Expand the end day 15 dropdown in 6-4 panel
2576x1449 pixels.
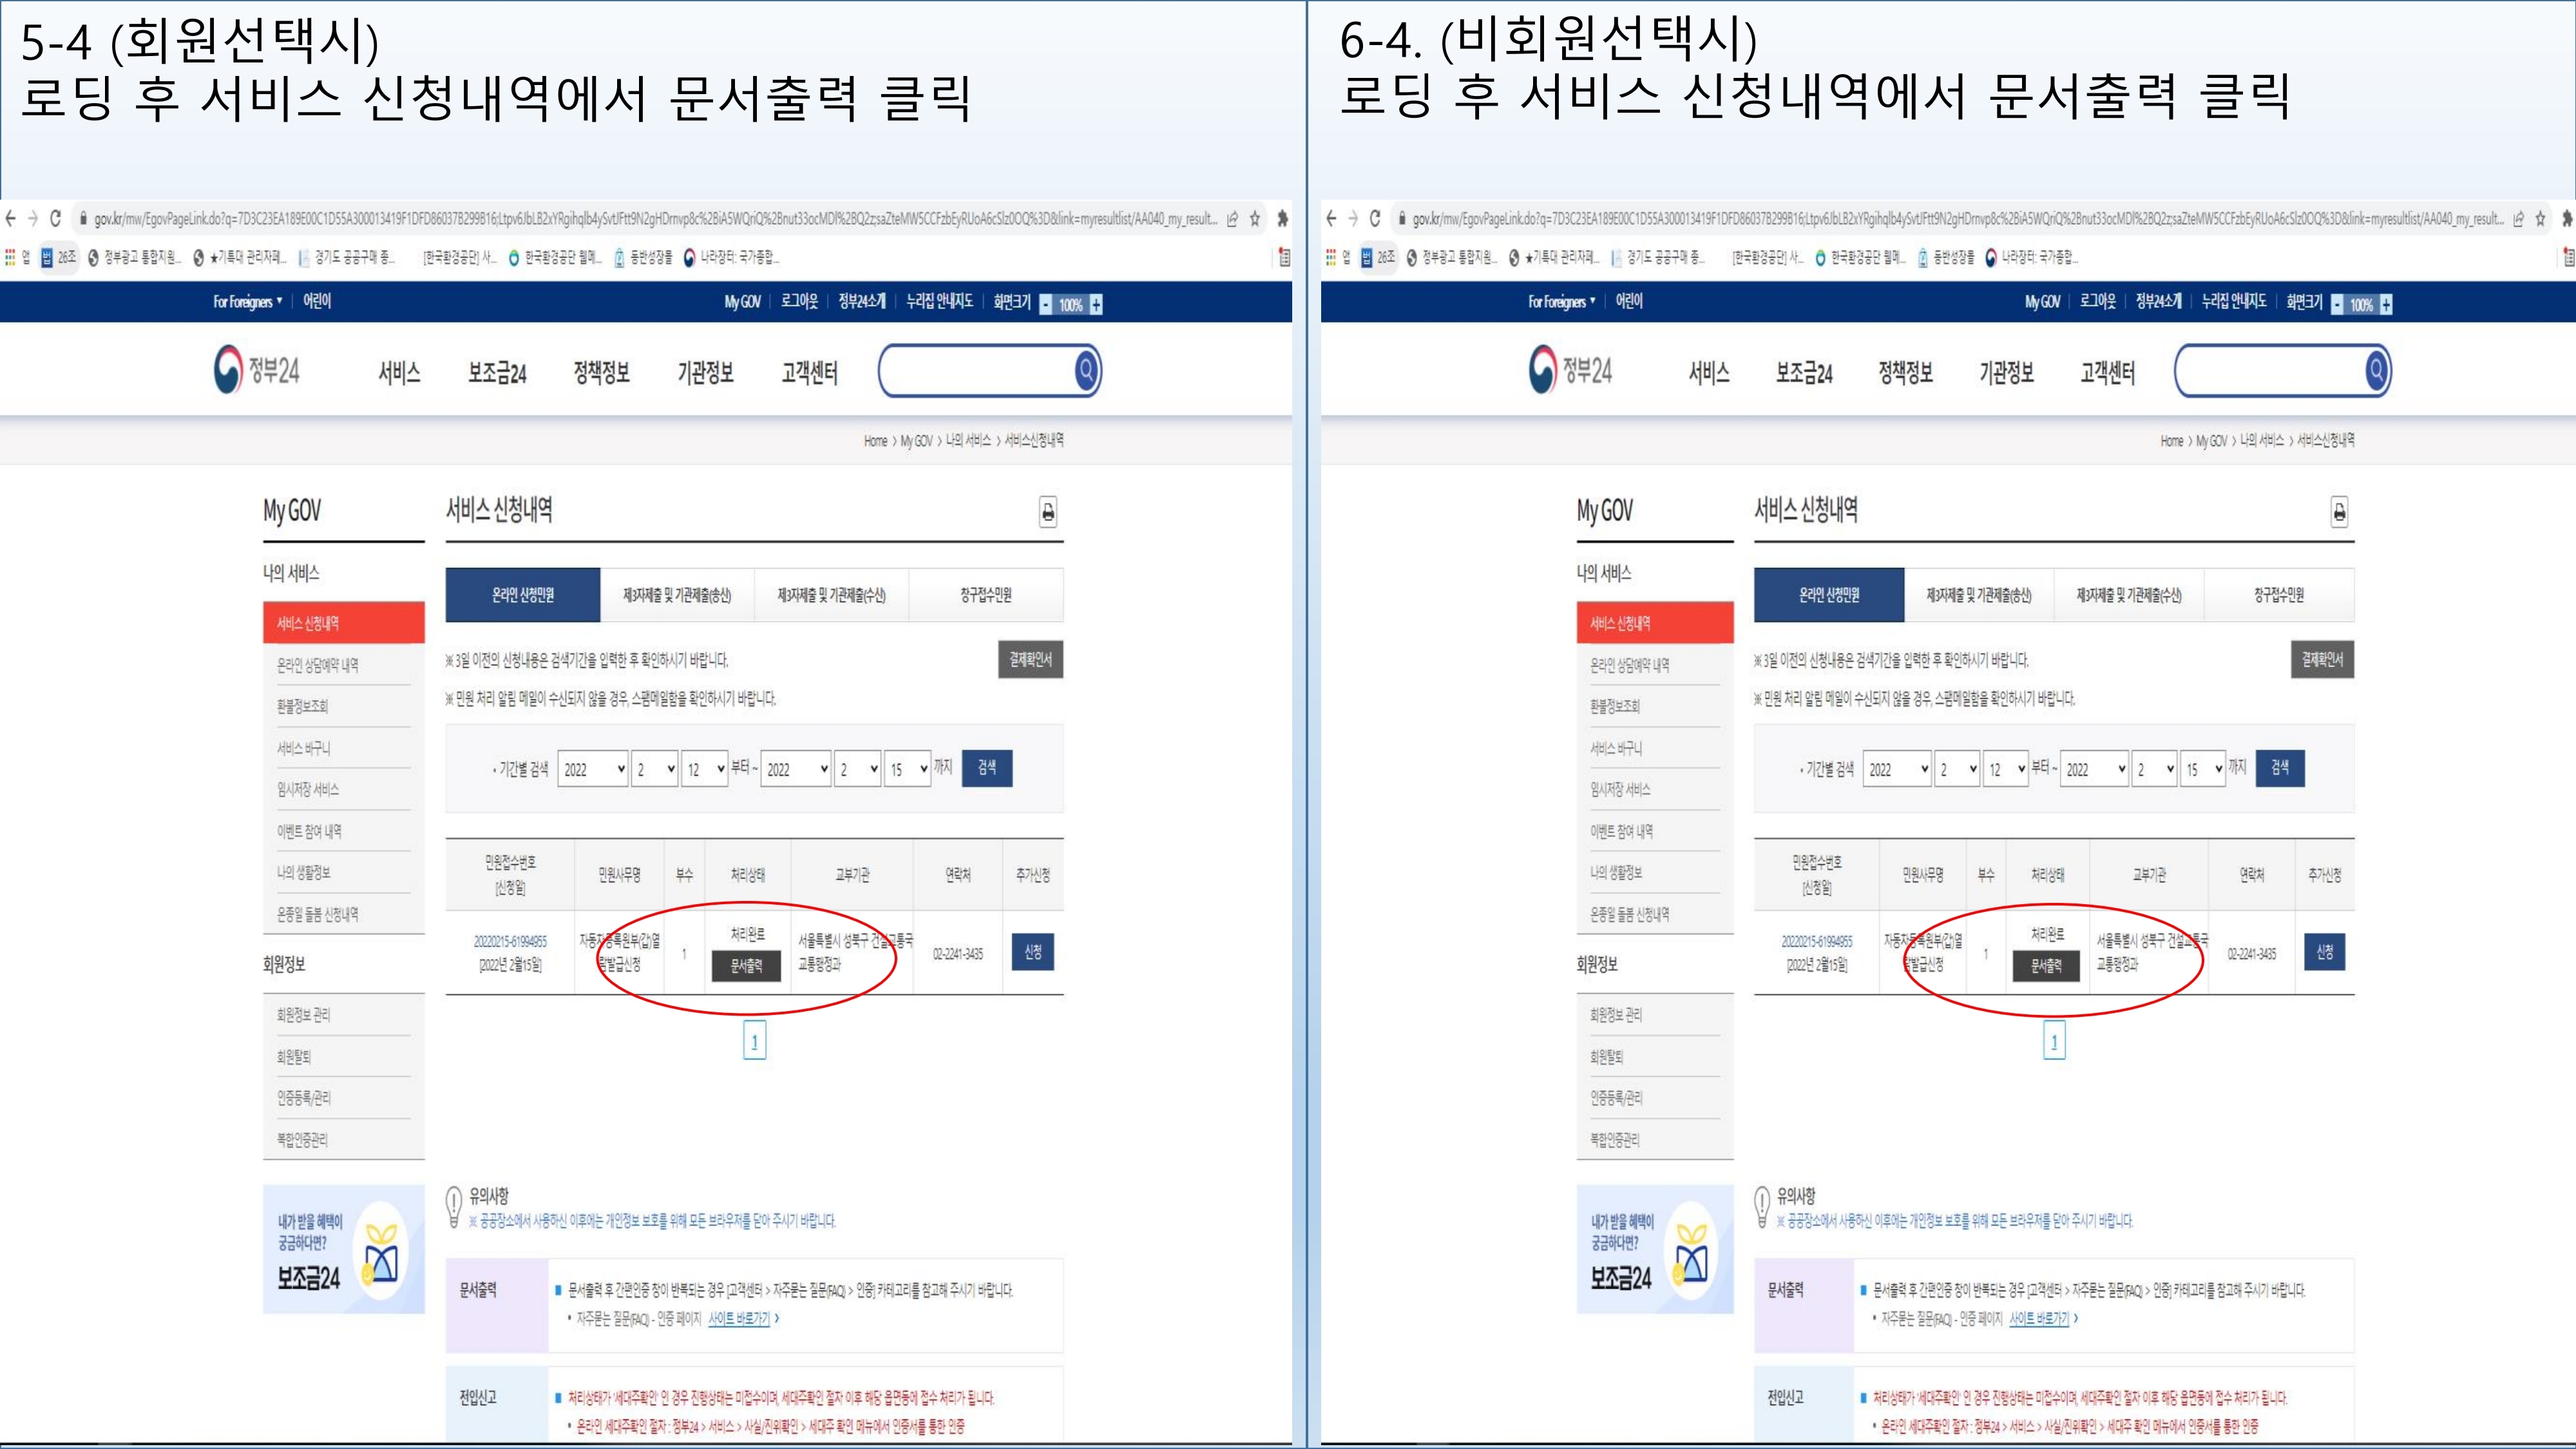[x=2202, y=769]
